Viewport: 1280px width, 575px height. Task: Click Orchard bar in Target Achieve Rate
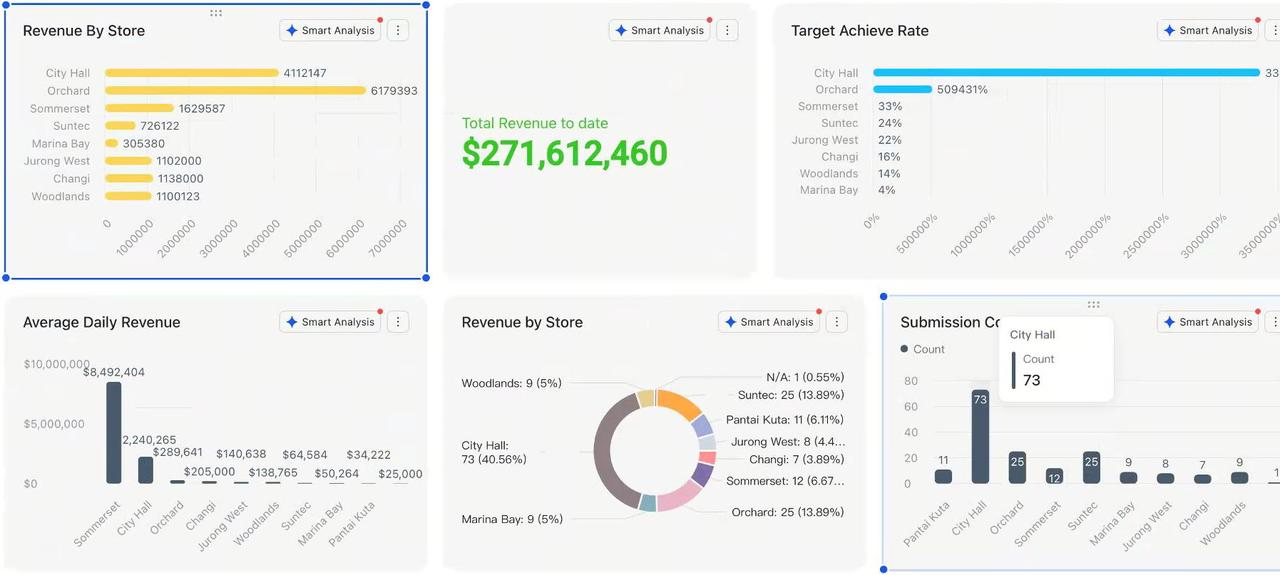(x=902, y=89)
